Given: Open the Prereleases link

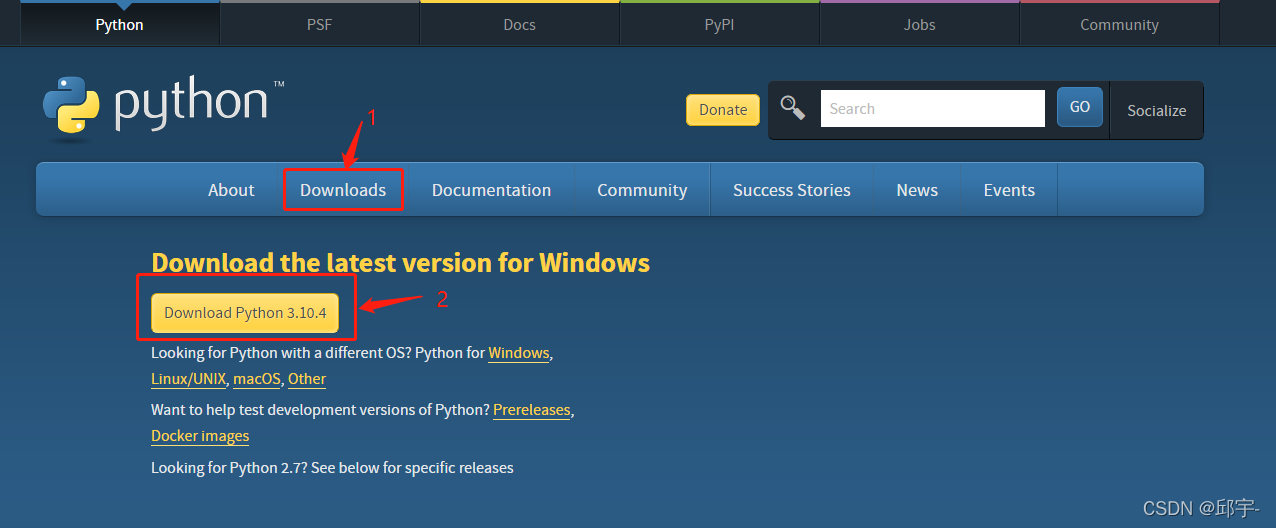Looking at the screenshot, I should (x=532, y=410).
